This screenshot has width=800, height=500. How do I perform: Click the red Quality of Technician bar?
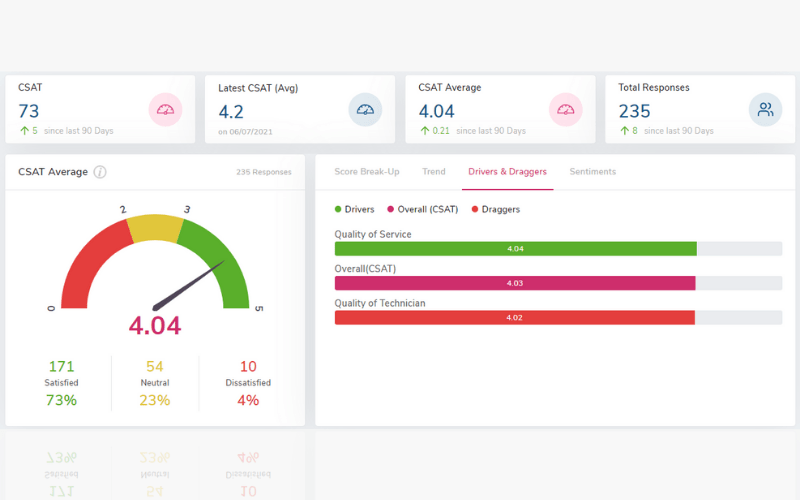point(515,317)
